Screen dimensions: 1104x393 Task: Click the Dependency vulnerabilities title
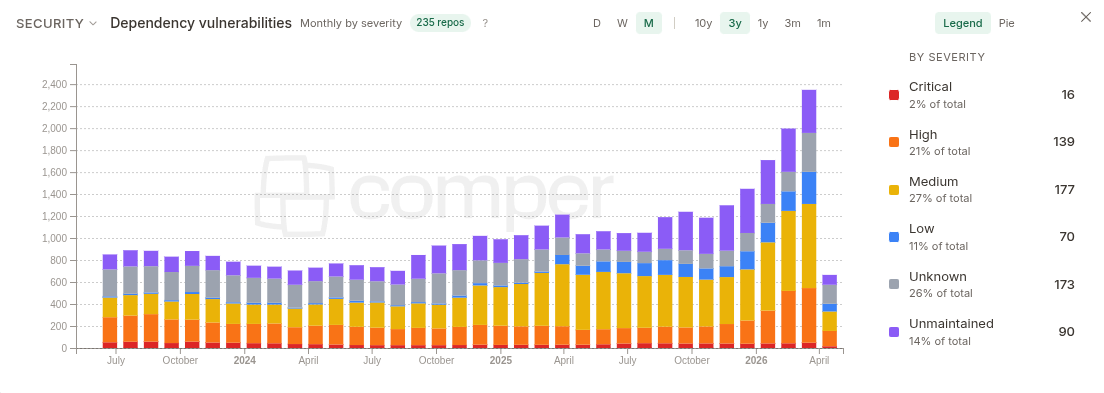[x=201, y=23]
